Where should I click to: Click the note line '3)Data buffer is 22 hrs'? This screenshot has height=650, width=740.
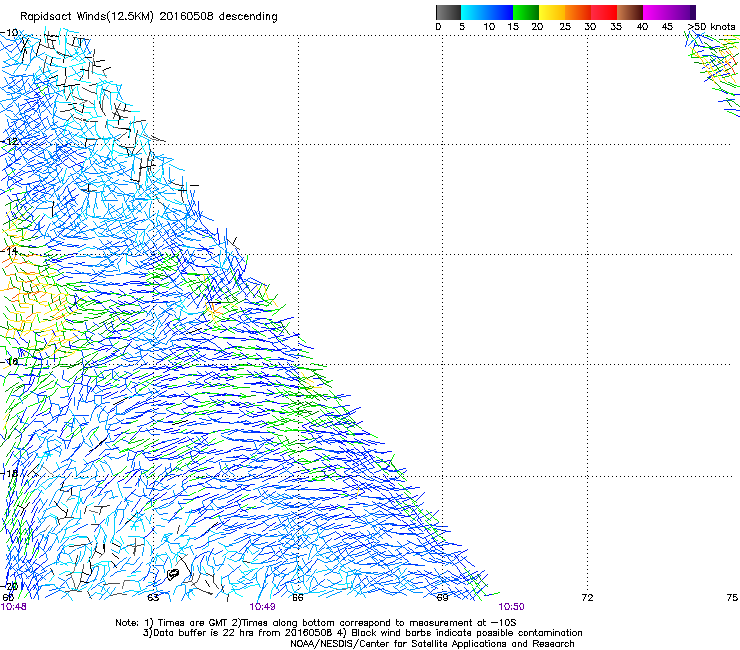pos(362,633)
